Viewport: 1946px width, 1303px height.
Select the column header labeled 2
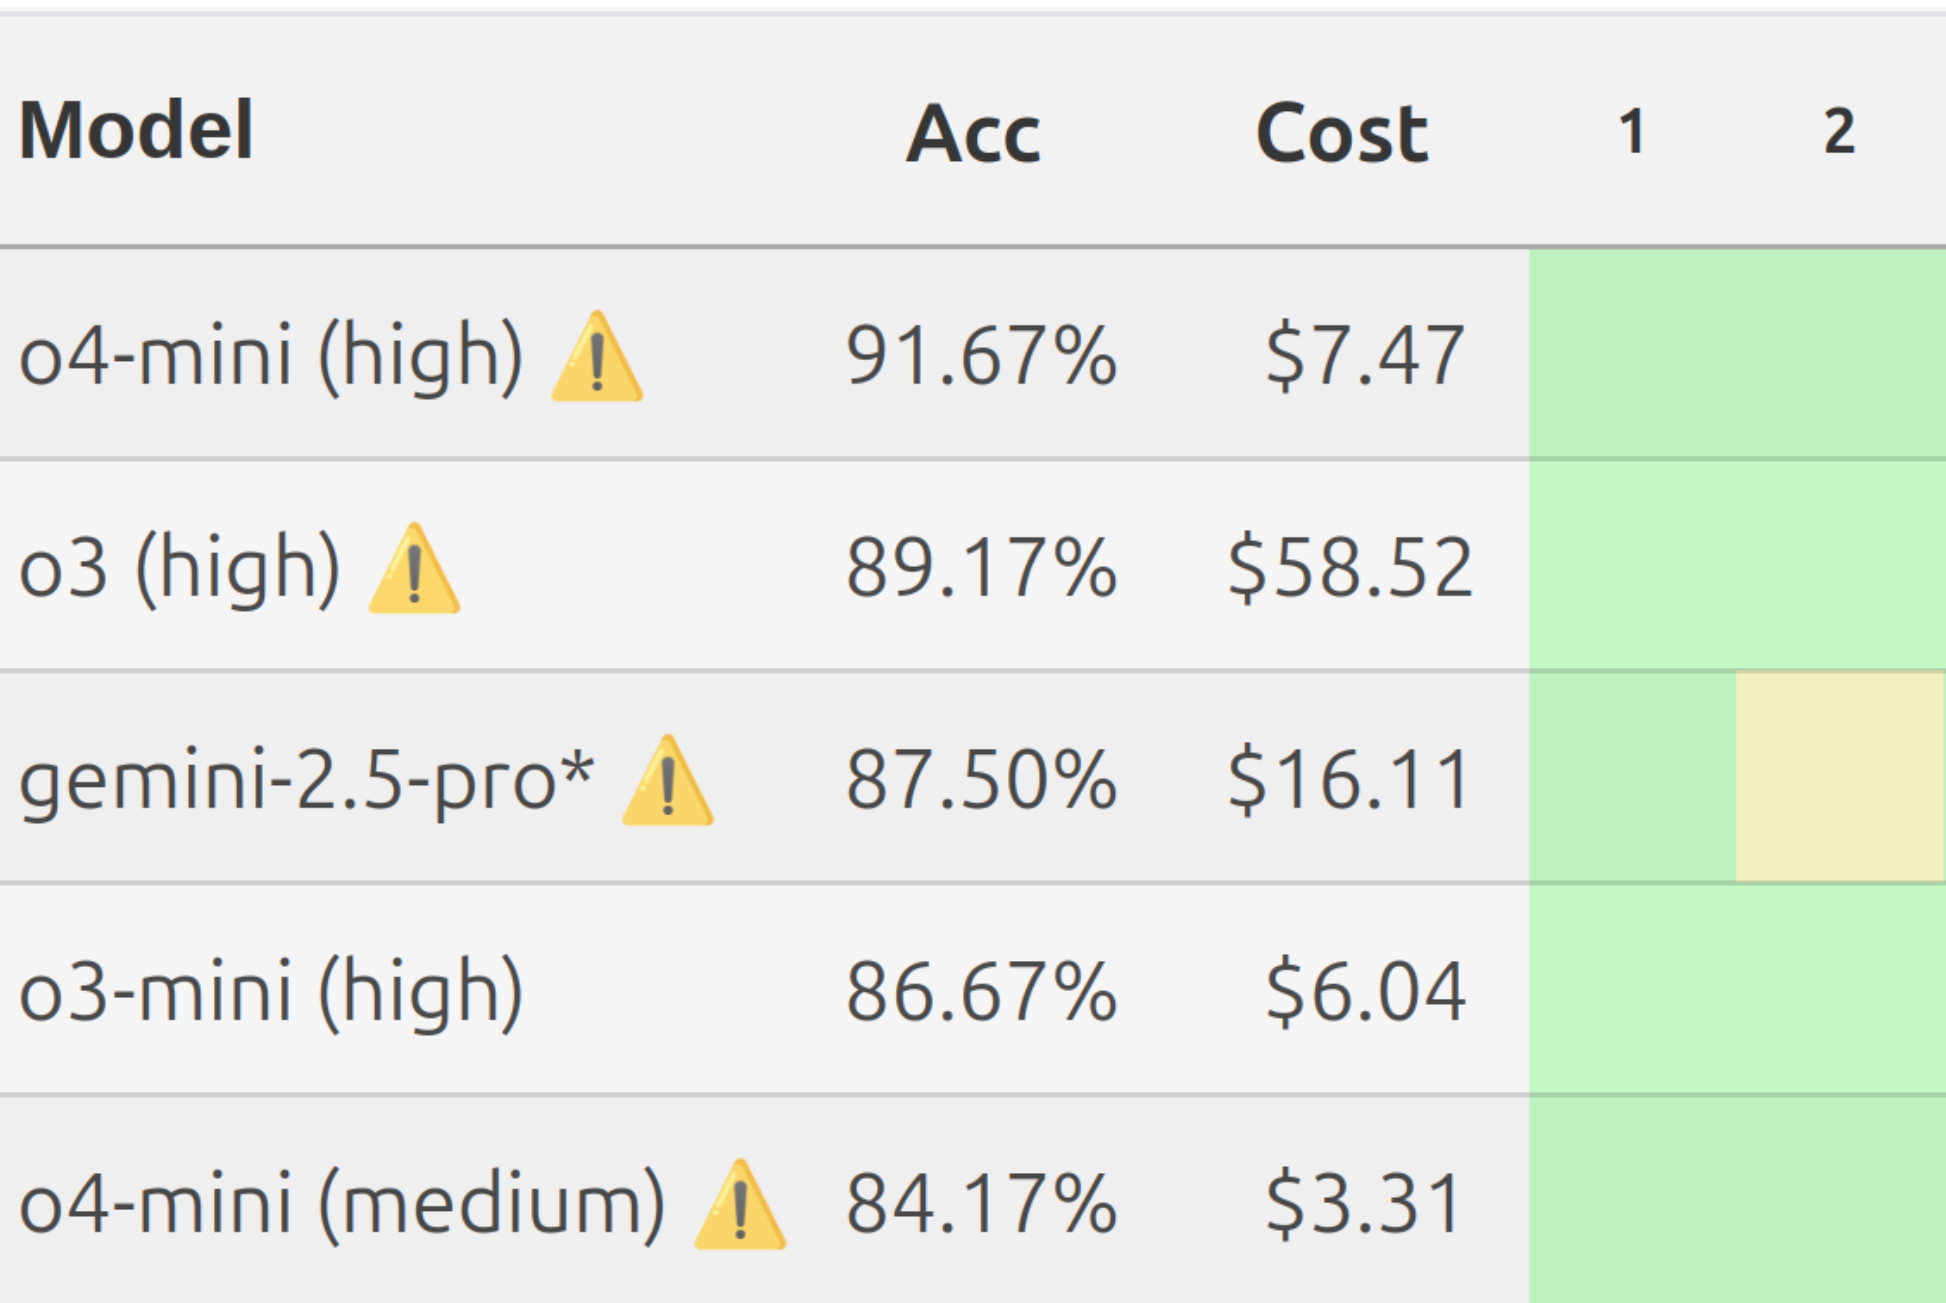1839,132
